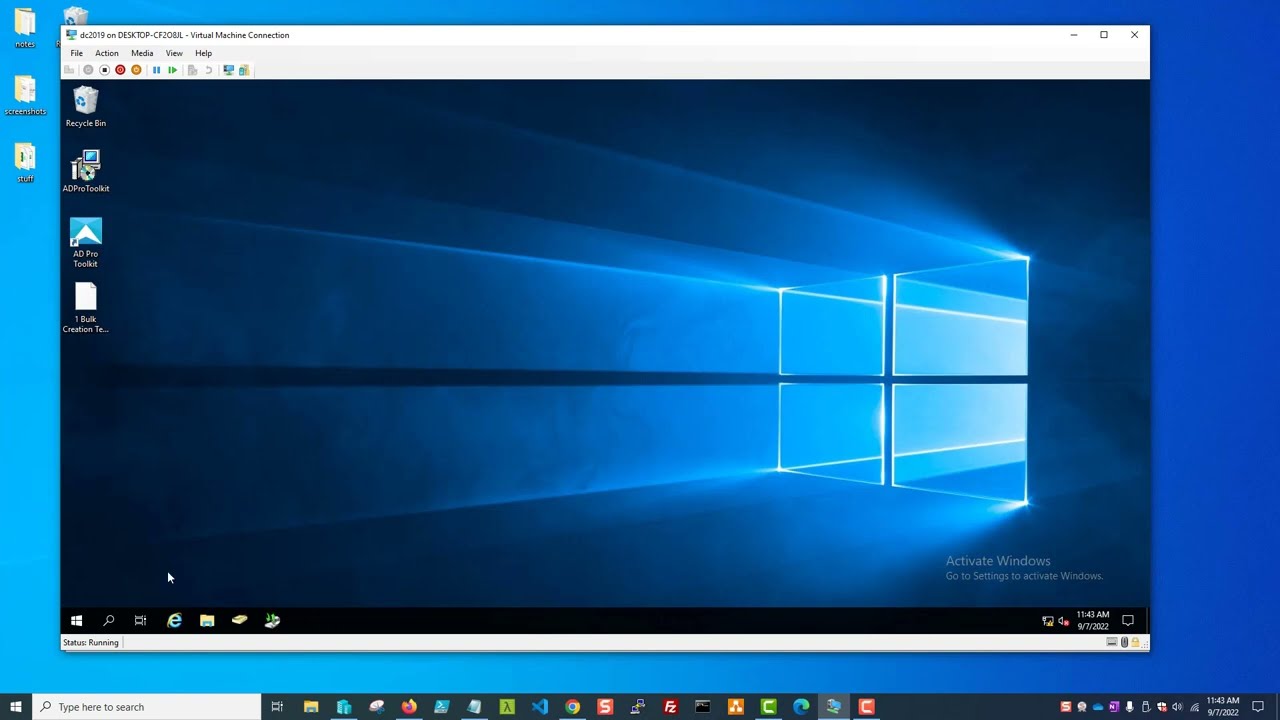Select the notes folder on host desktop
Screen dimensions: 1280x720
[x=25, y=28]
